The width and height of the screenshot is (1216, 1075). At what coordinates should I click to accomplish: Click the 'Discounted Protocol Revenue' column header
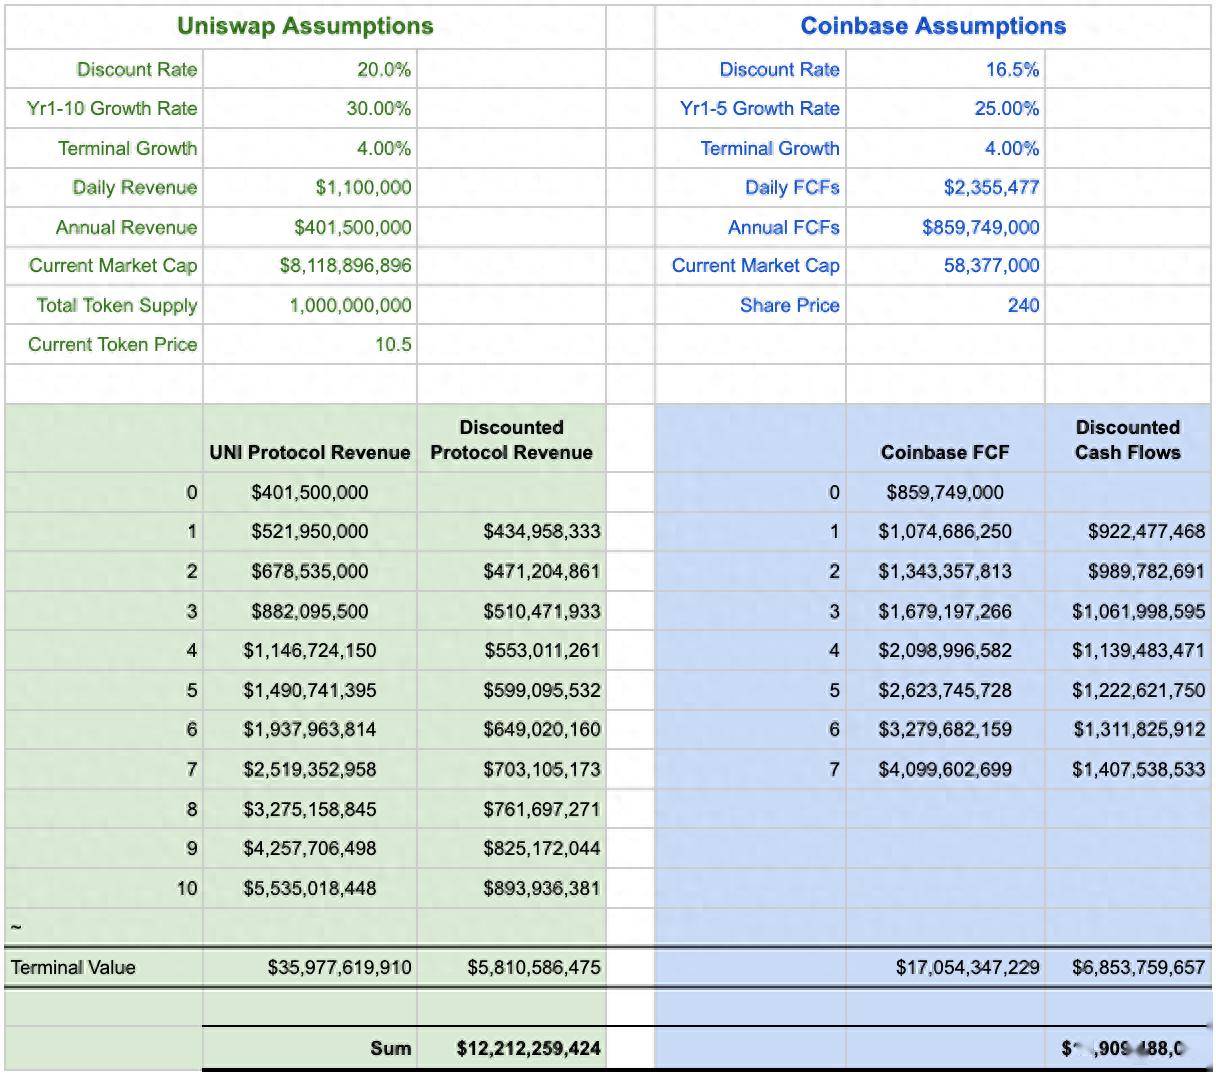click(512, 440)
